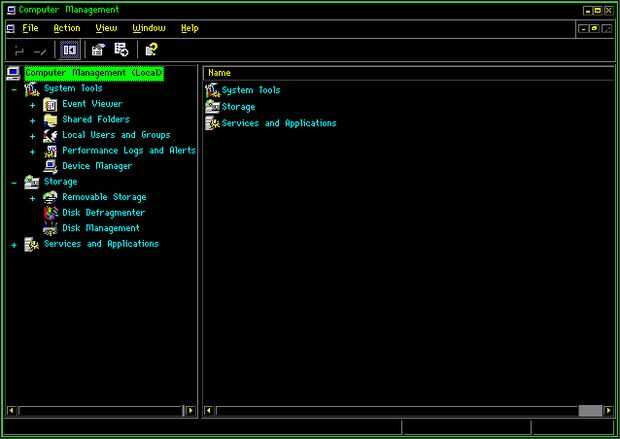This screenshot has width=620, height=439.
Task: Open the File menu
Action: click(30, 28)
